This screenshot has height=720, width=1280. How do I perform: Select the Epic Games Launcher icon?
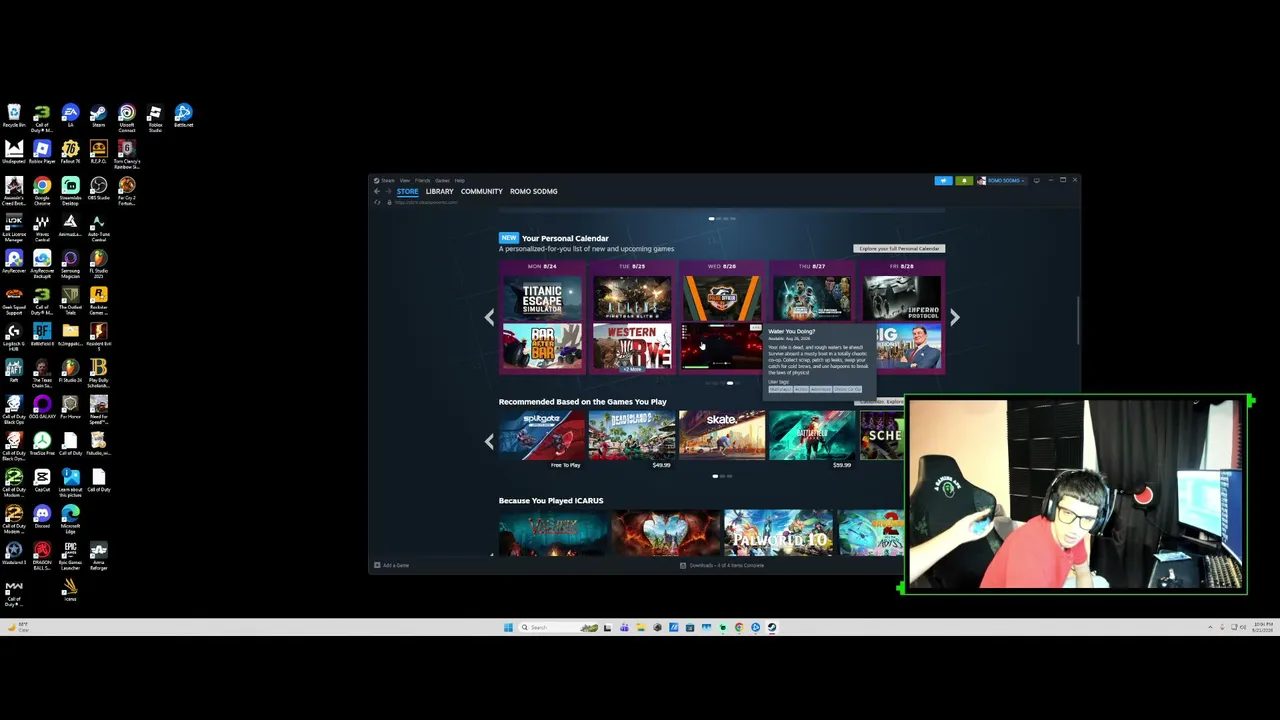70,556
